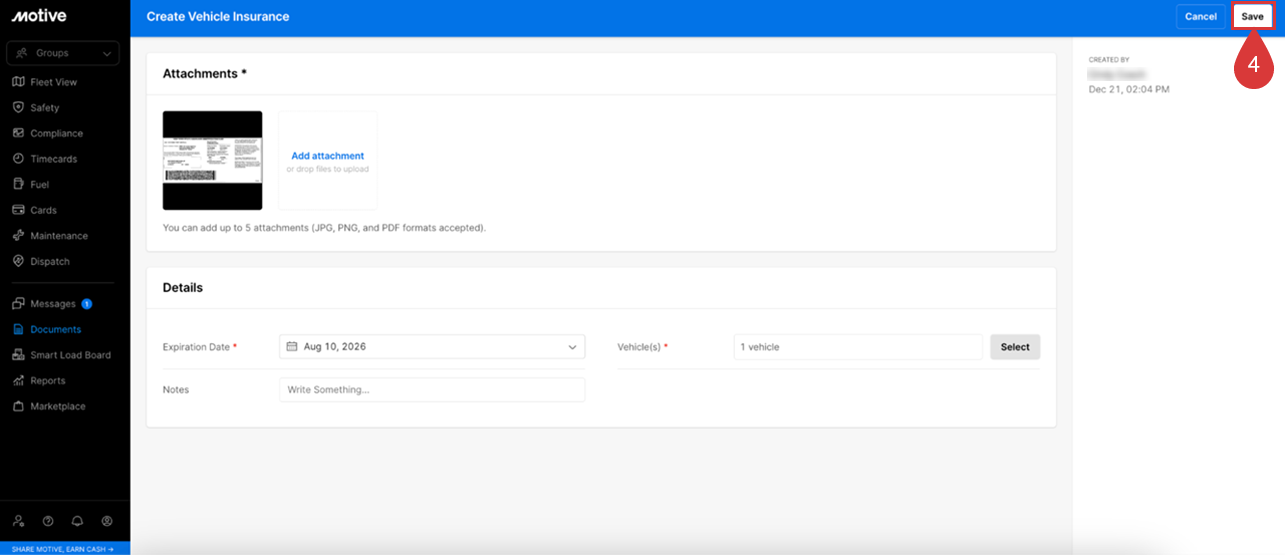Open Maintenance wrench icon
The height and width of the screenshot is (555, 1285).
18,236
